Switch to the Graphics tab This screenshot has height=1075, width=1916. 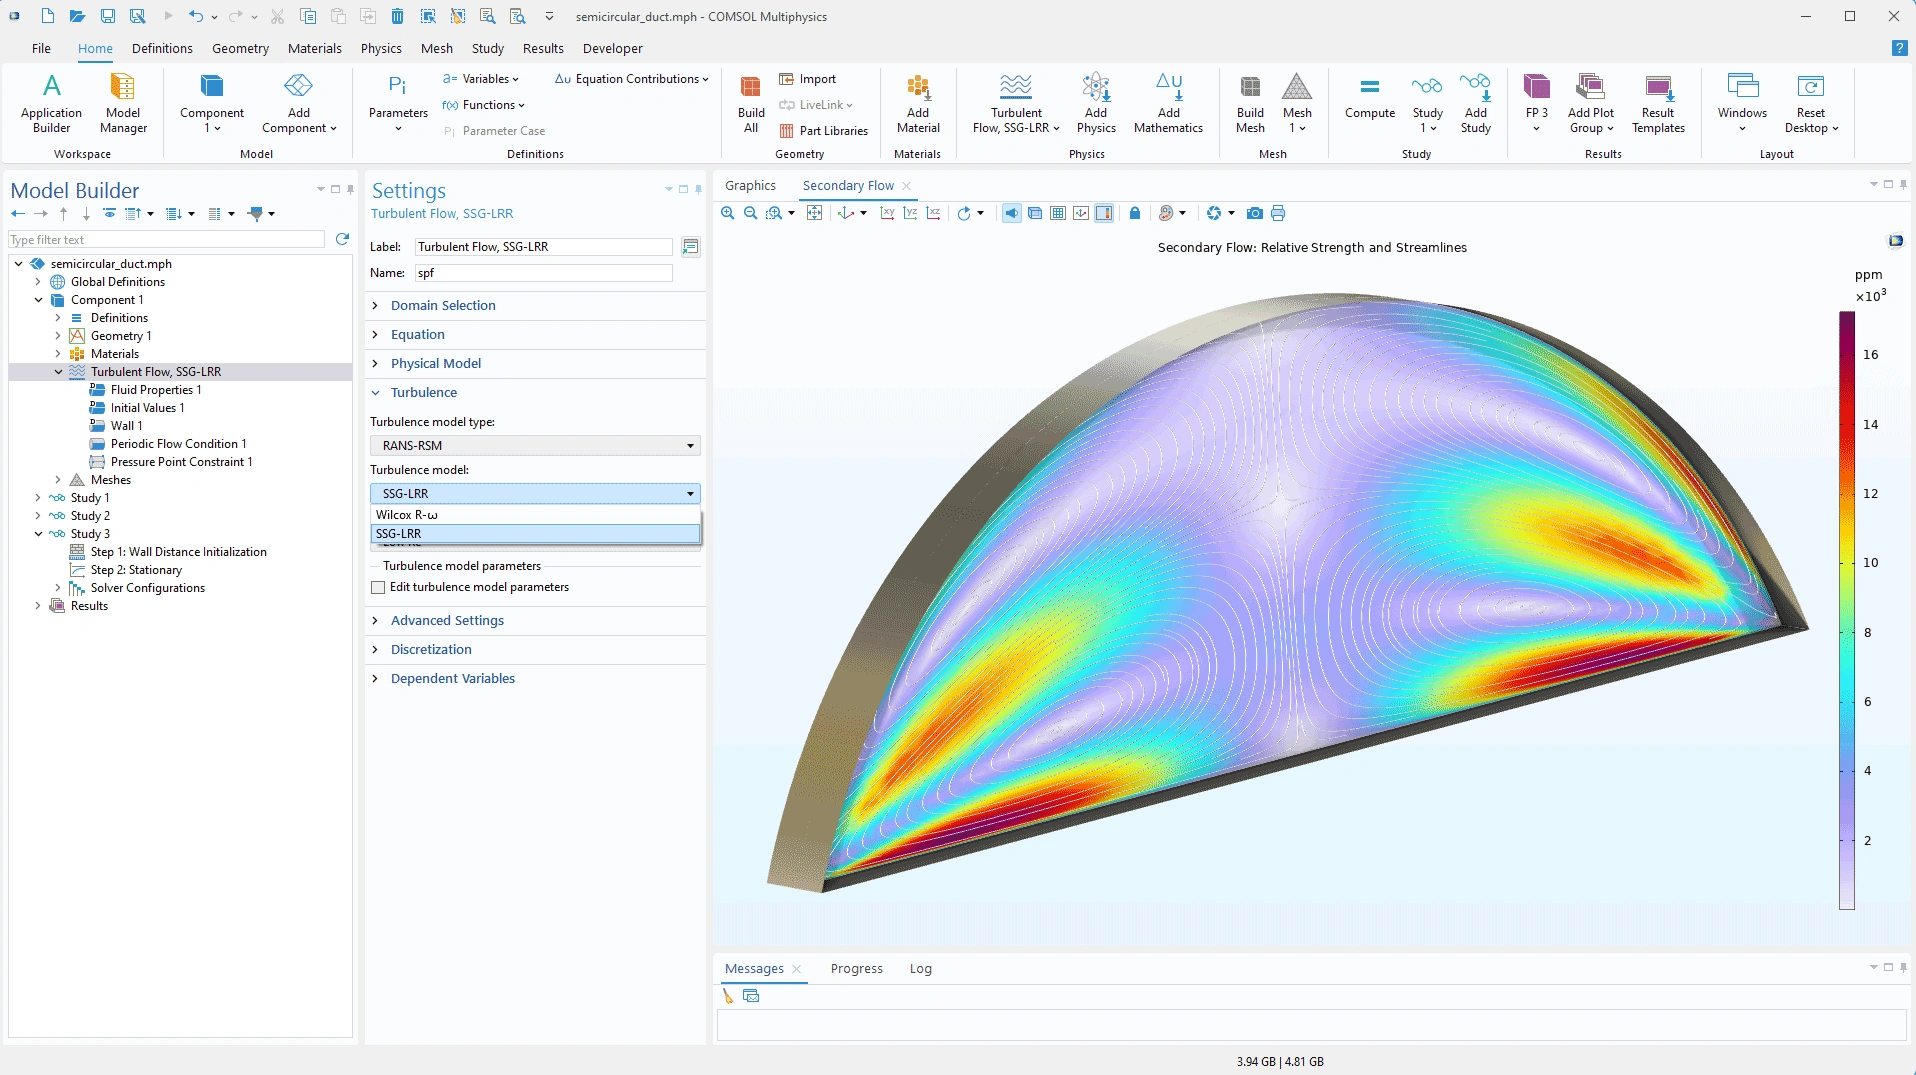(750, 186)
